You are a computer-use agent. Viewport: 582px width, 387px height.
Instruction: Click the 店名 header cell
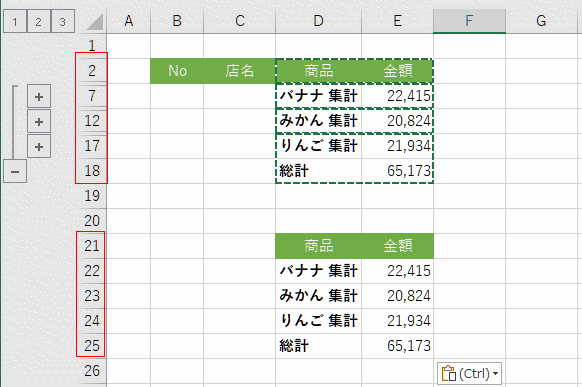coord(239,71)
